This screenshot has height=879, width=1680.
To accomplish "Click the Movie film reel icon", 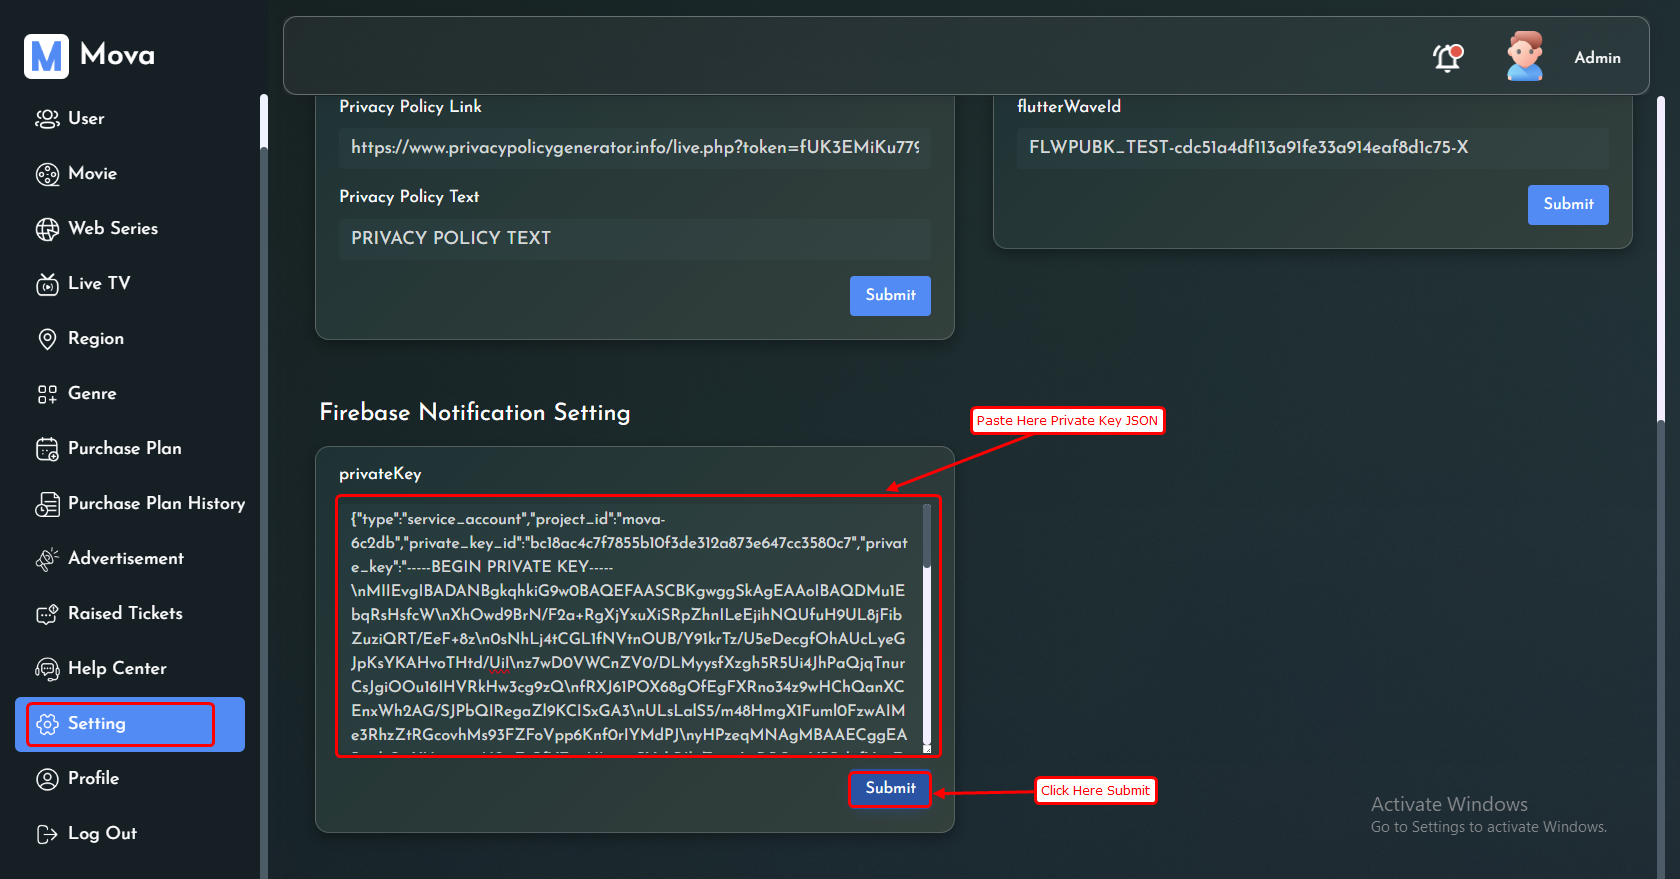I will pos(47,174).
